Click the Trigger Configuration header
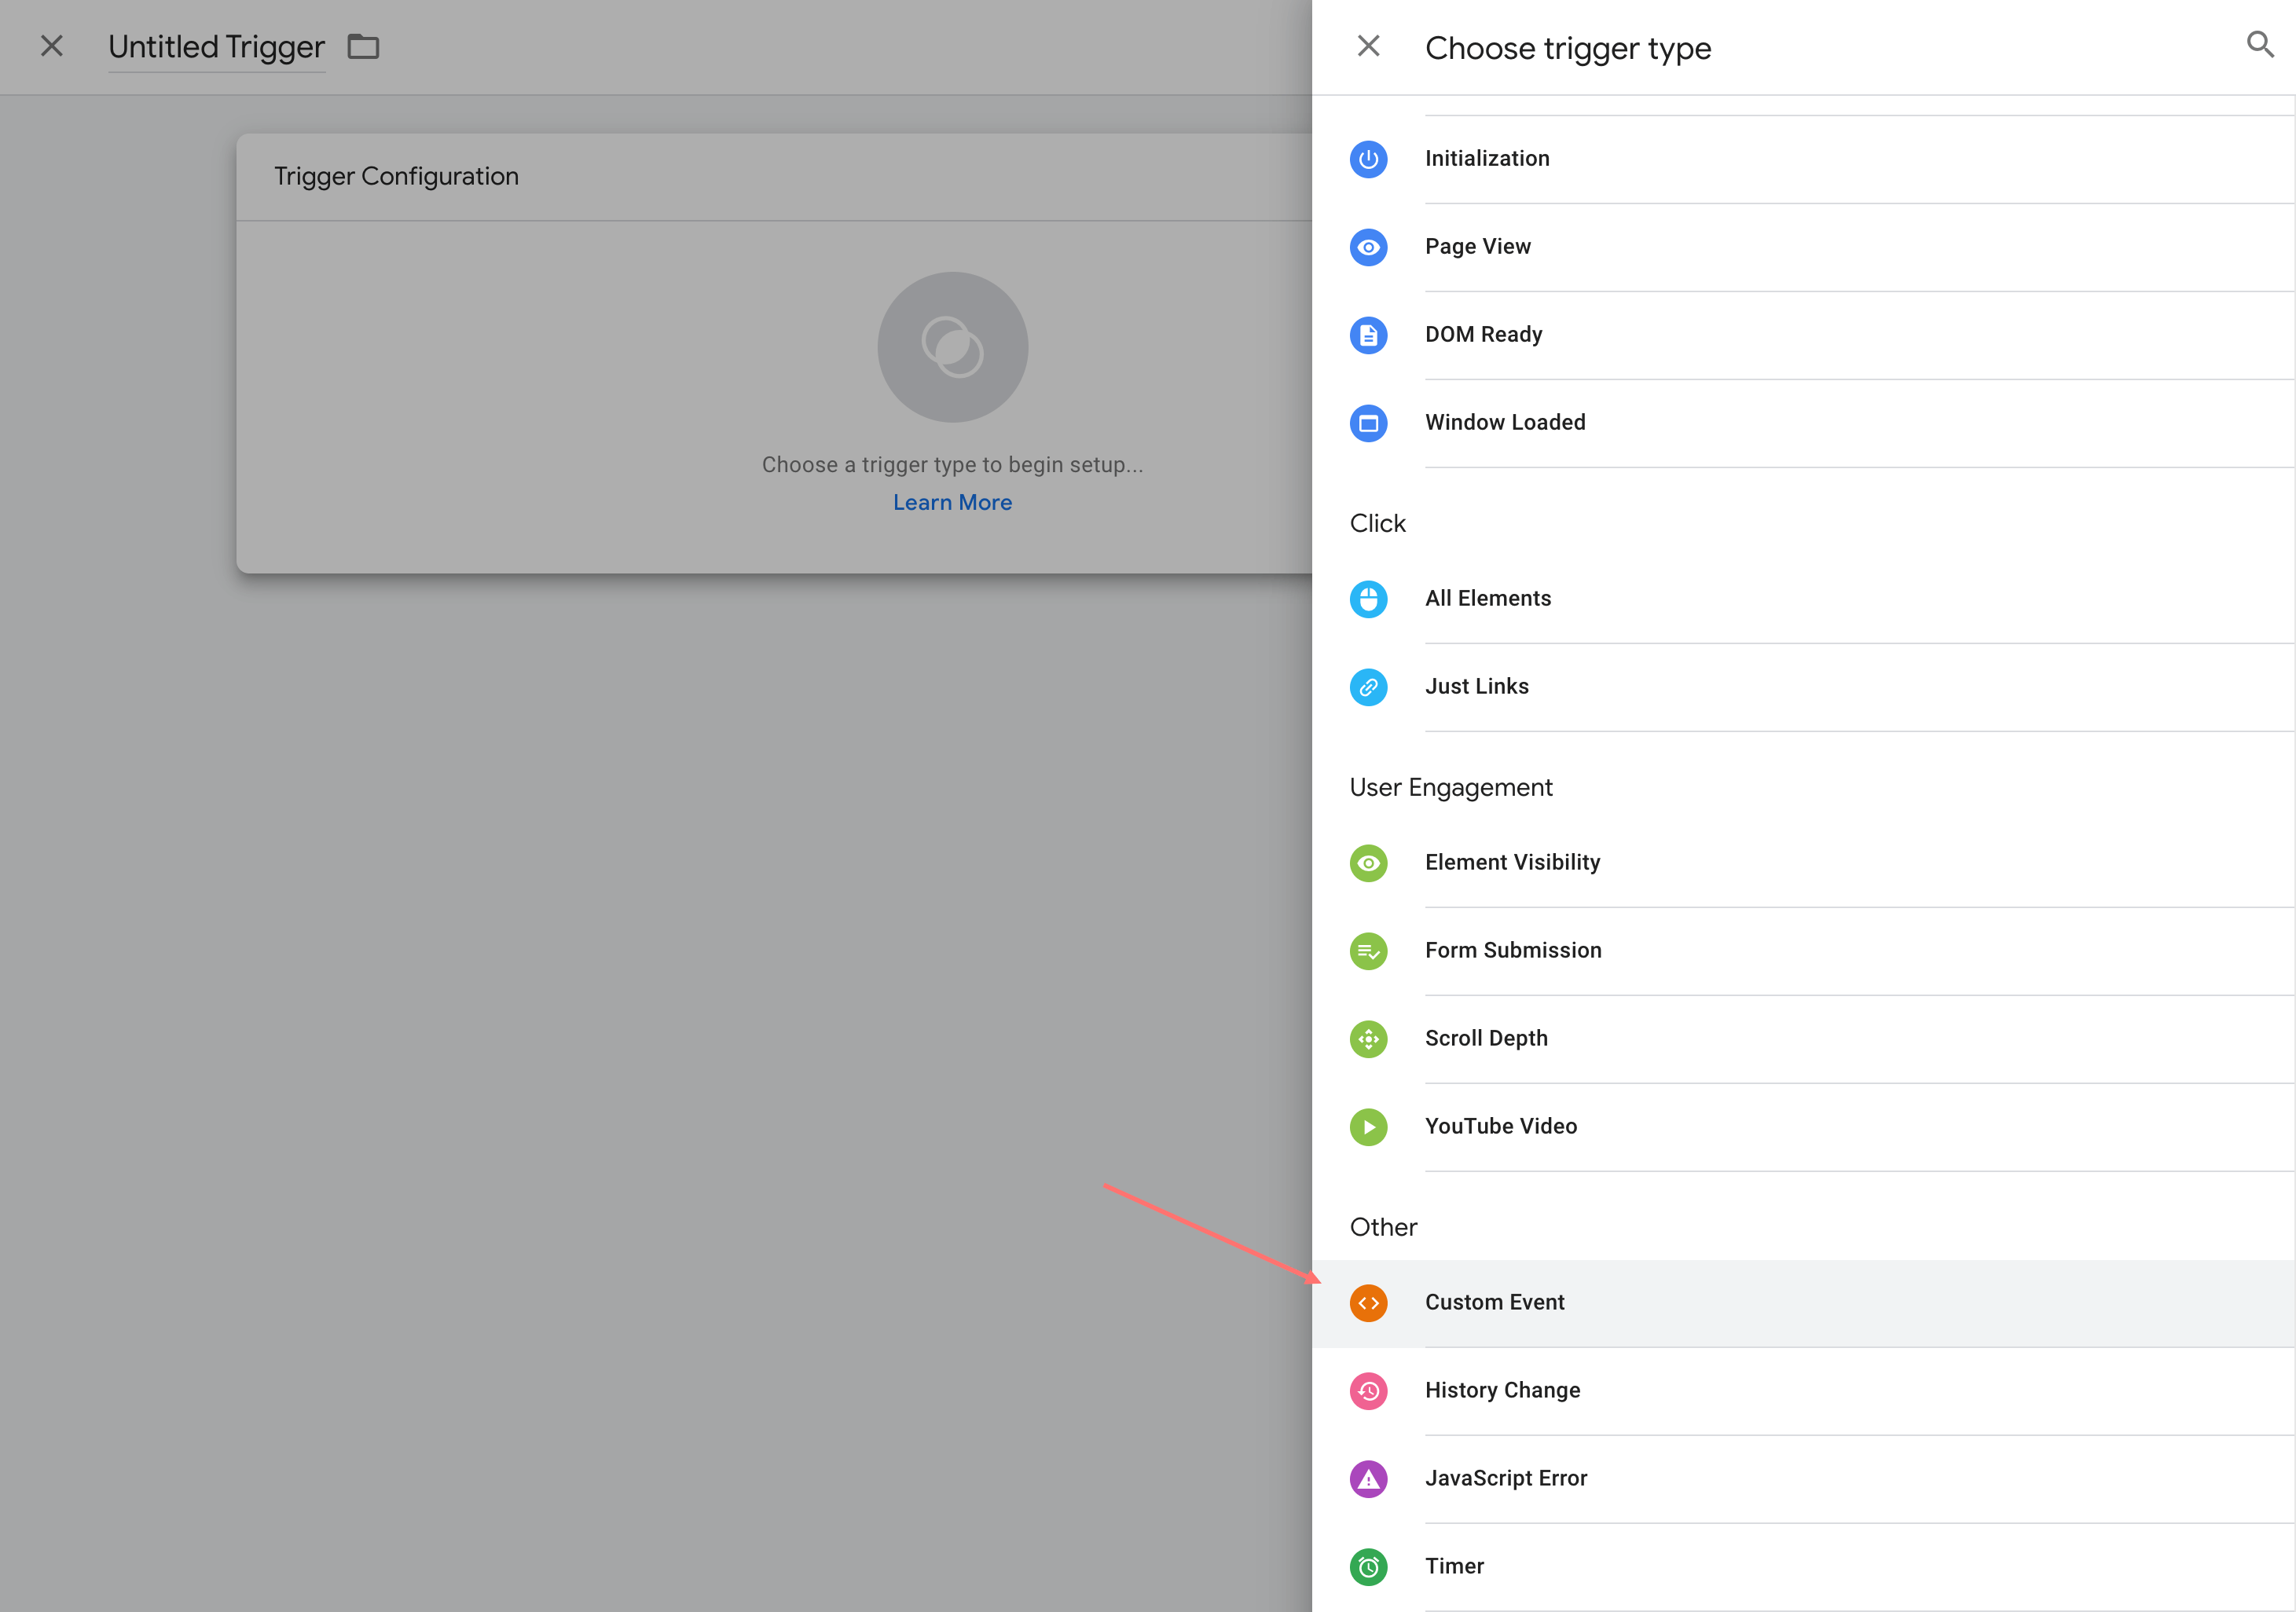 click(x=396, y=176)
